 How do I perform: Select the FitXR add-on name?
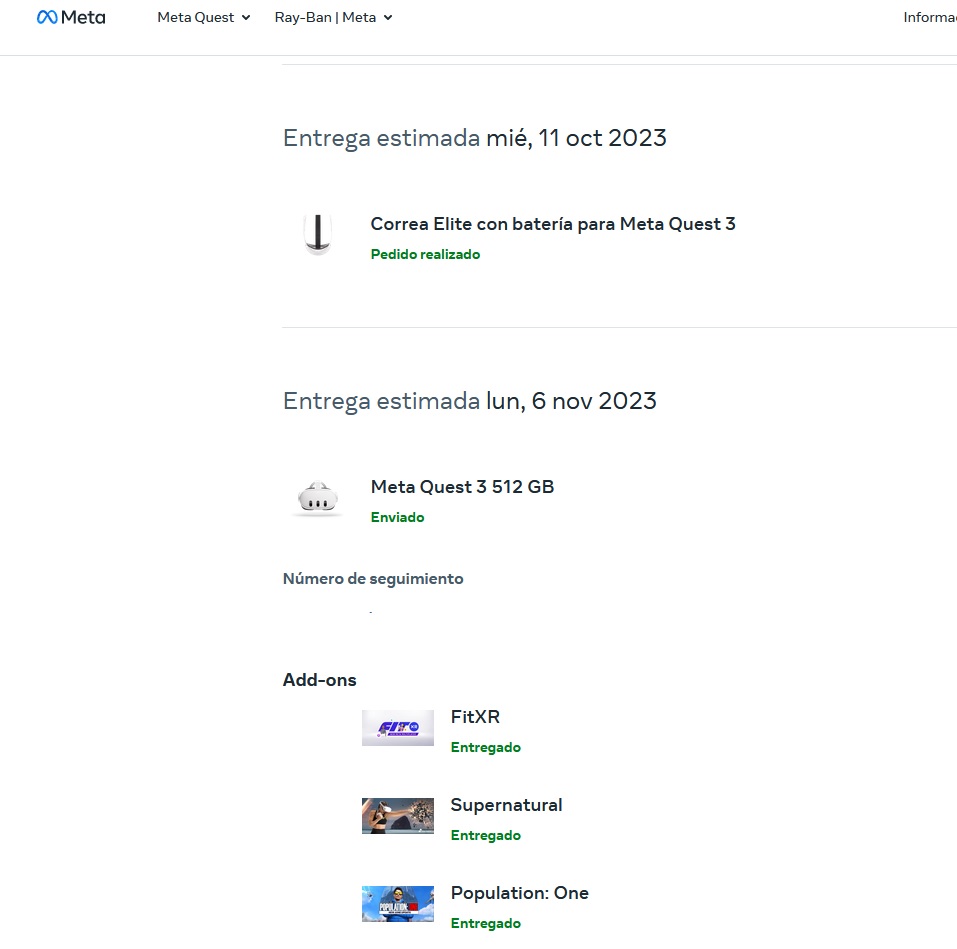tap(475, 716)
